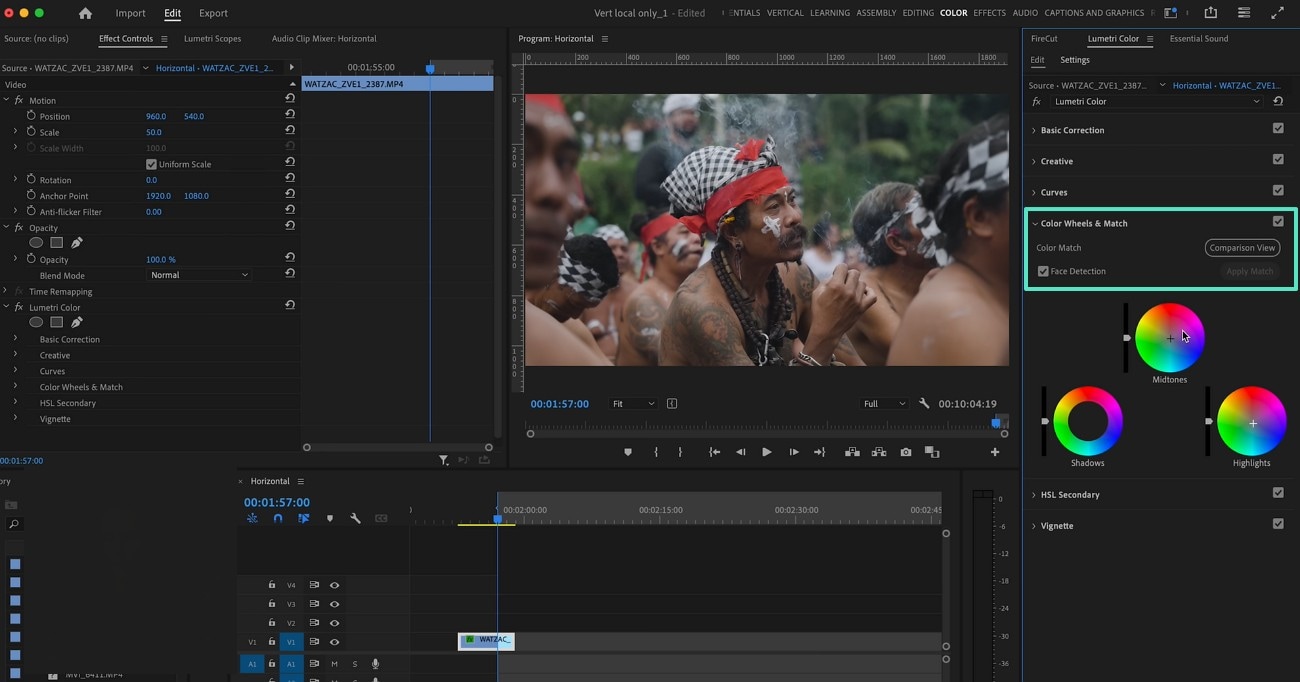
Task: Disable the Curves section checkbox
Action: coord(1278,191)
